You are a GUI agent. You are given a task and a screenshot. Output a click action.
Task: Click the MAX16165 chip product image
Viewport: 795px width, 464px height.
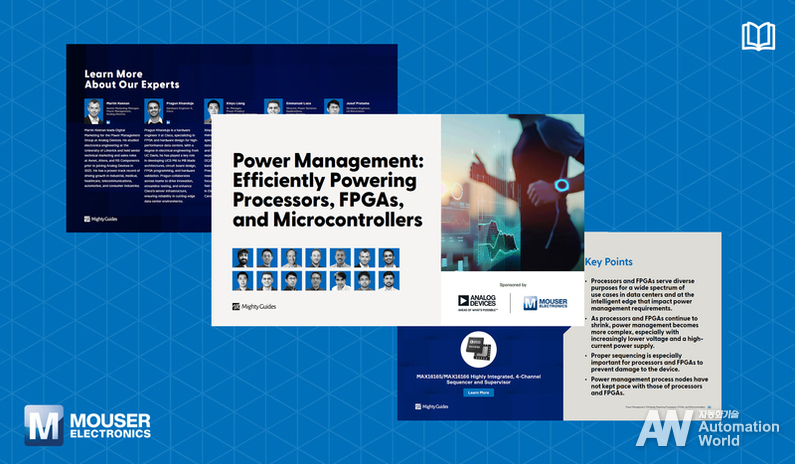pyautogui.click(x=478, y=350)
